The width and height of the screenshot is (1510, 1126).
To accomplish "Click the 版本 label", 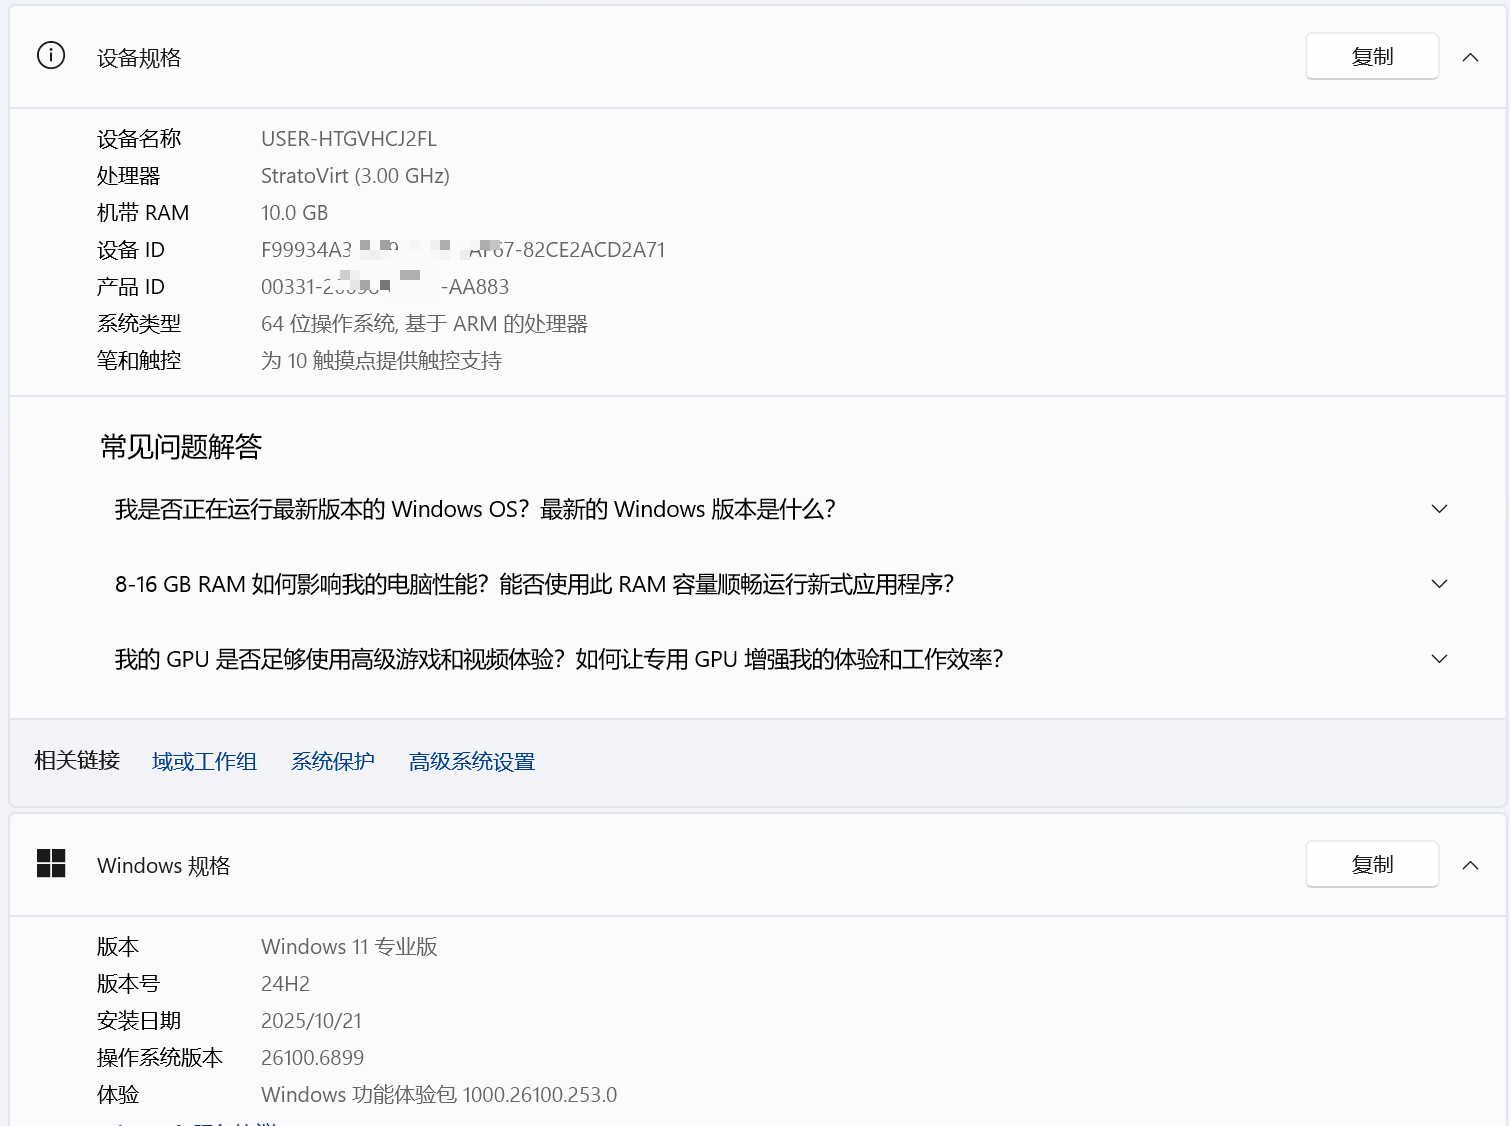I will (x=118, y=947).
